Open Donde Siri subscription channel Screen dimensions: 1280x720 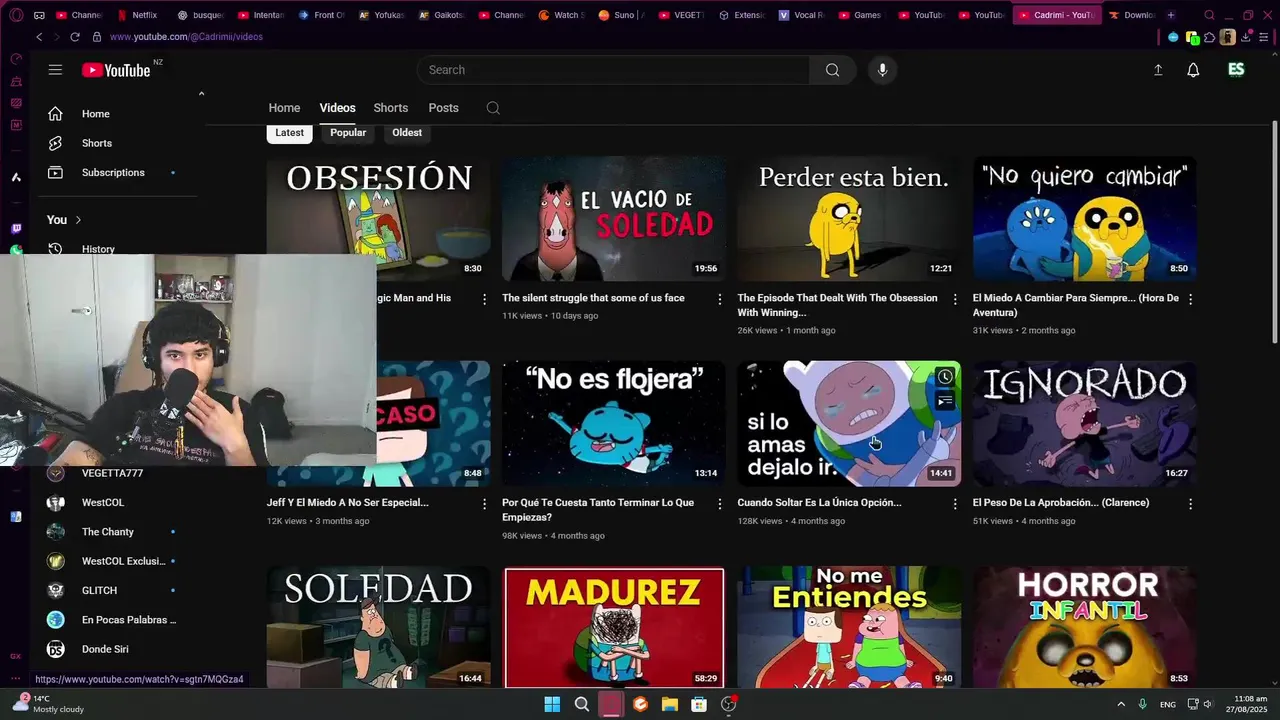[x=105, y=649]
